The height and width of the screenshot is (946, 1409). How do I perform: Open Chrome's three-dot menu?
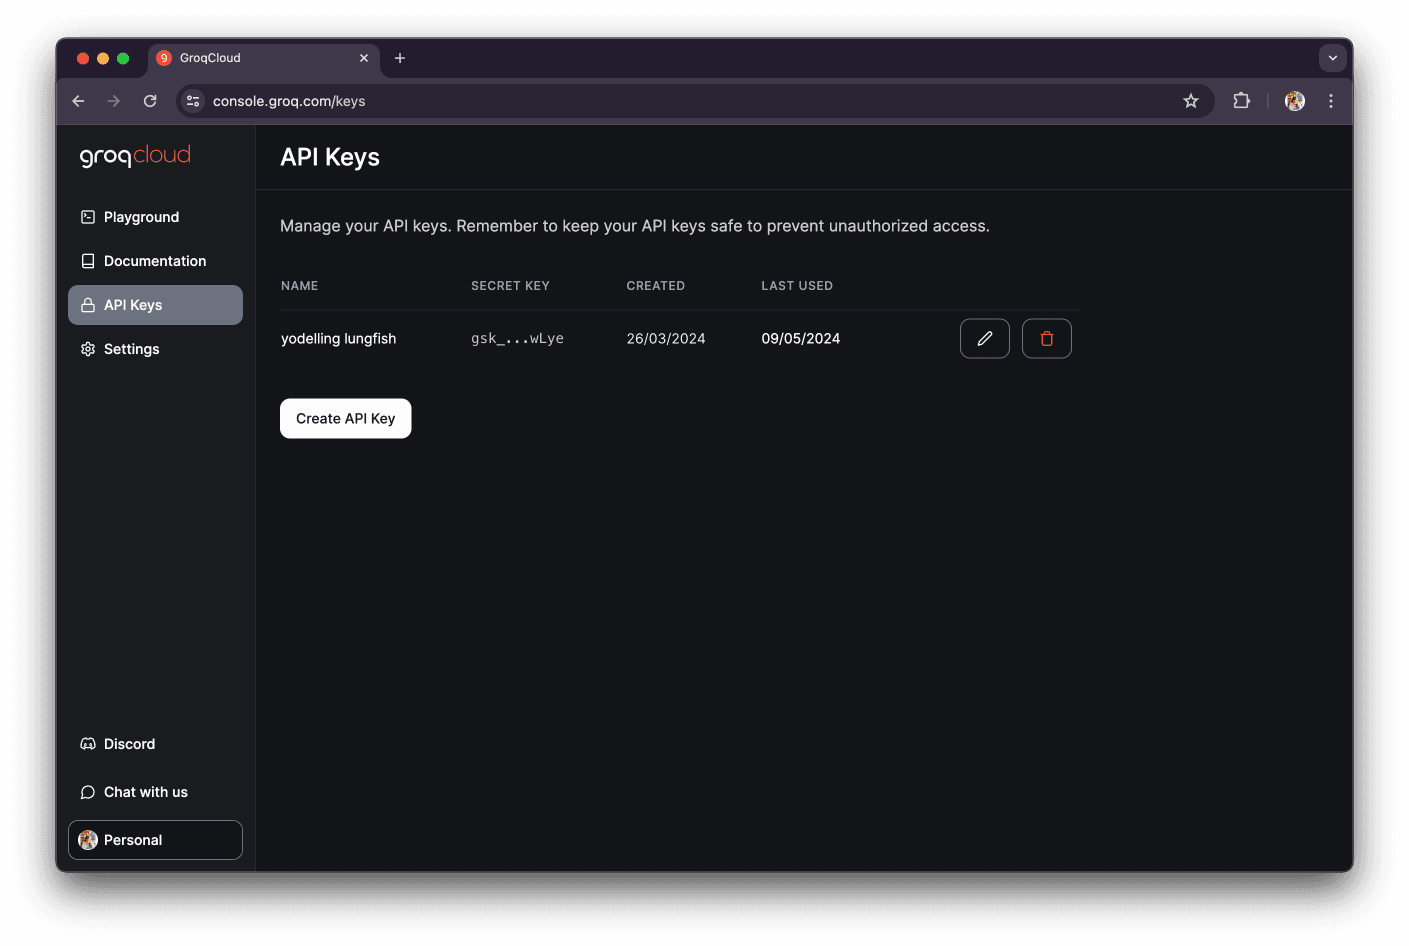click(x=1331, y=101)
